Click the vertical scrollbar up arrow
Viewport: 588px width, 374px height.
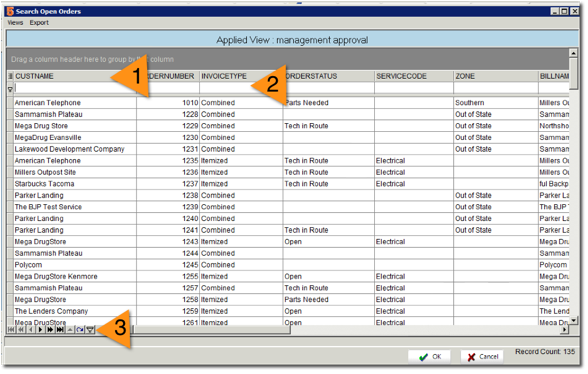coord(573,53)
